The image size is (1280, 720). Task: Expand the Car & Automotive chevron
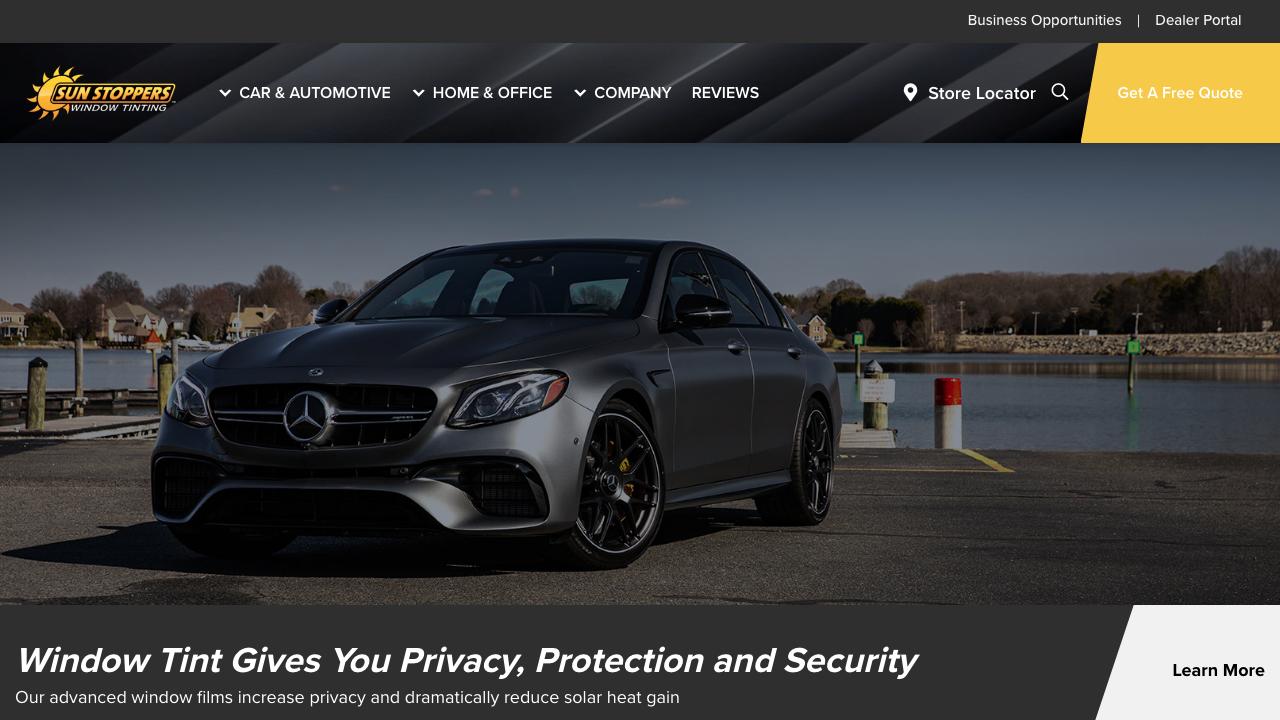225,93
